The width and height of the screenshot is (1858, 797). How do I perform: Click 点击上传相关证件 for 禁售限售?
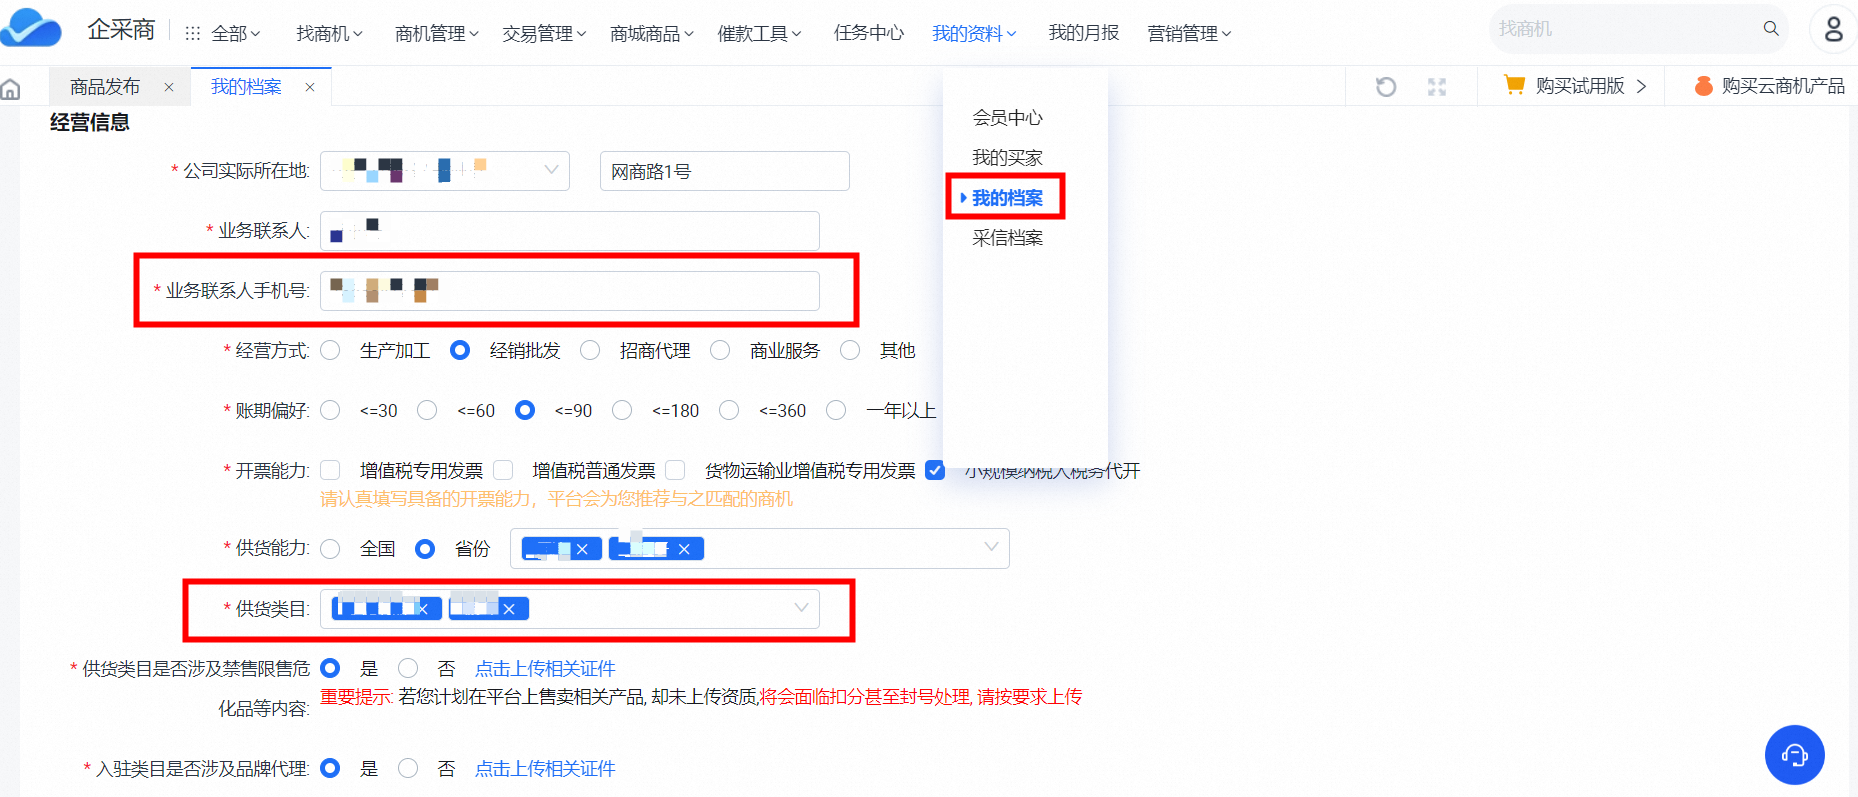click(x=545, y=668)
